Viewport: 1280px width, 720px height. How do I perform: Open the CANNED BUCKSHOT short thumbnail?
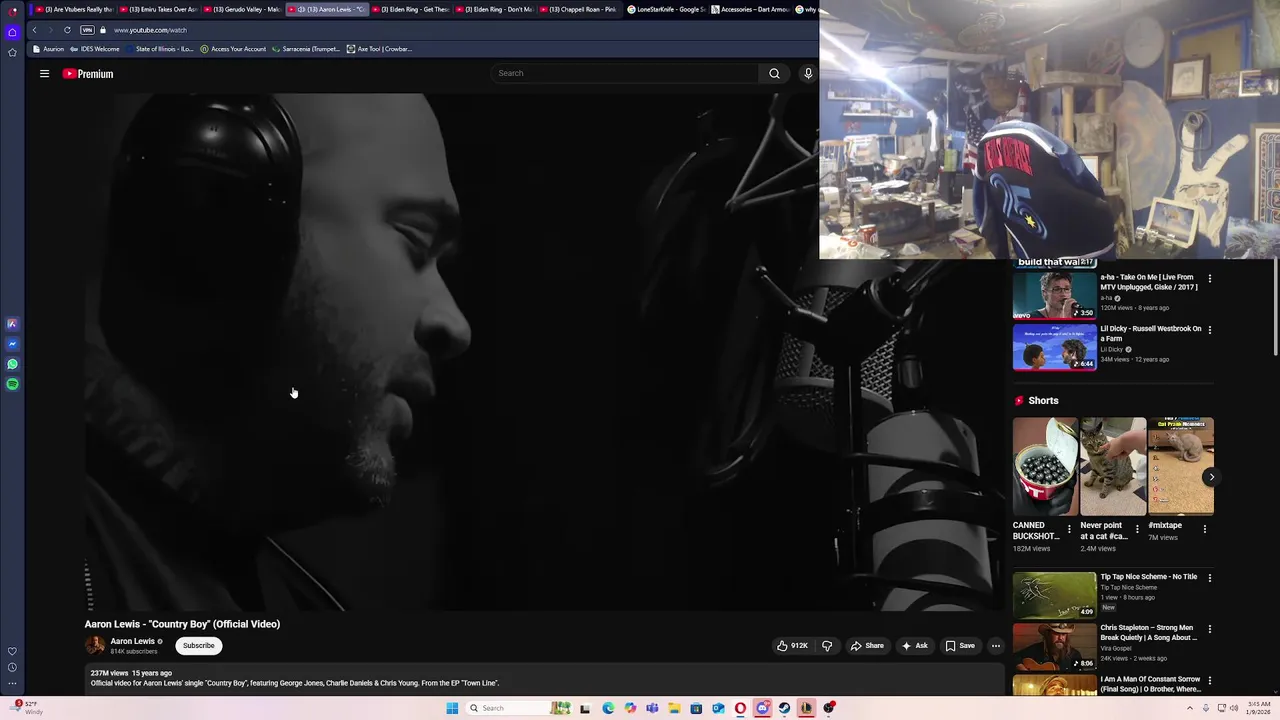[1045, 466]
